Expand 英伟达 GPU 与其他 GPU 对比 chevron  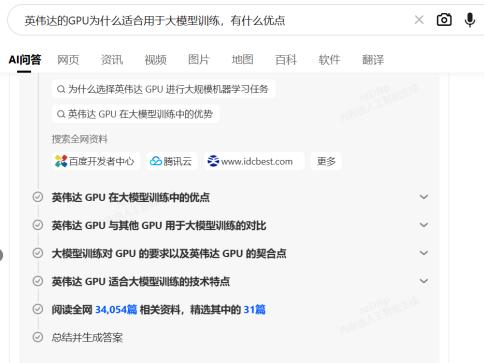[424, 225]
